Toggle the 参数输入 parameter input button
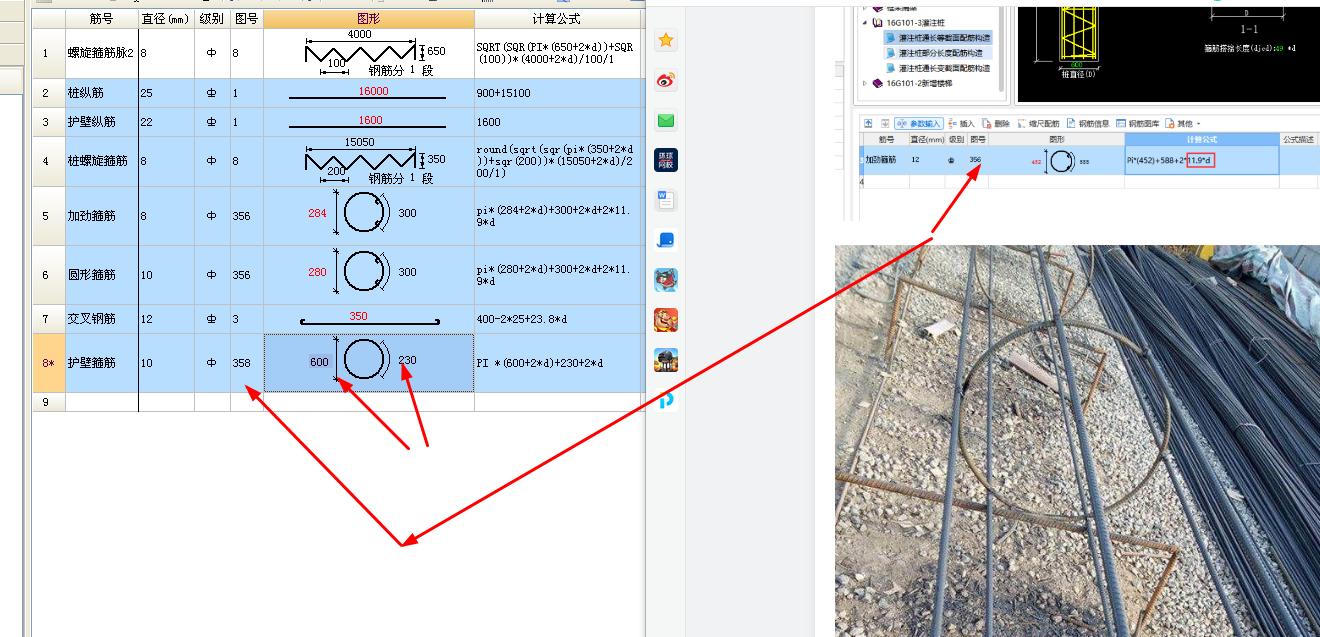The image size is (1320, 637). 919,123
